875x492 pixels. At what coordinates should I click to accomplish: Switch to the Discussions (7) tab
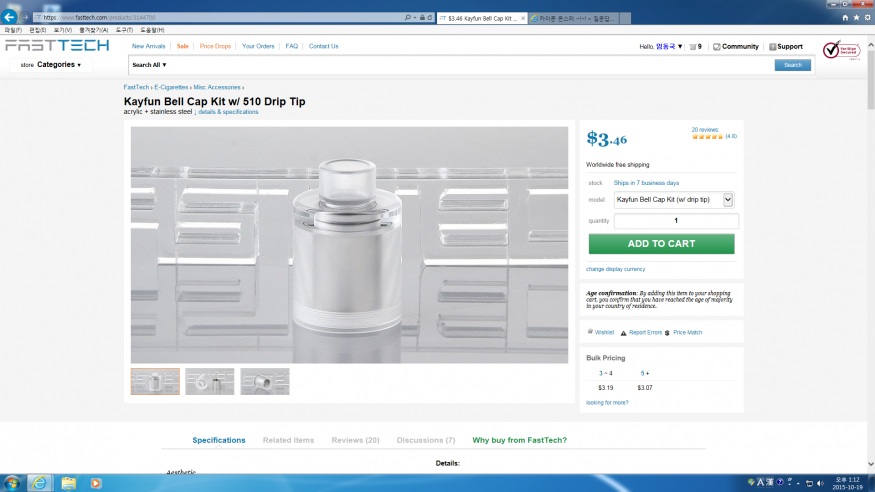(x=426, y=440)
